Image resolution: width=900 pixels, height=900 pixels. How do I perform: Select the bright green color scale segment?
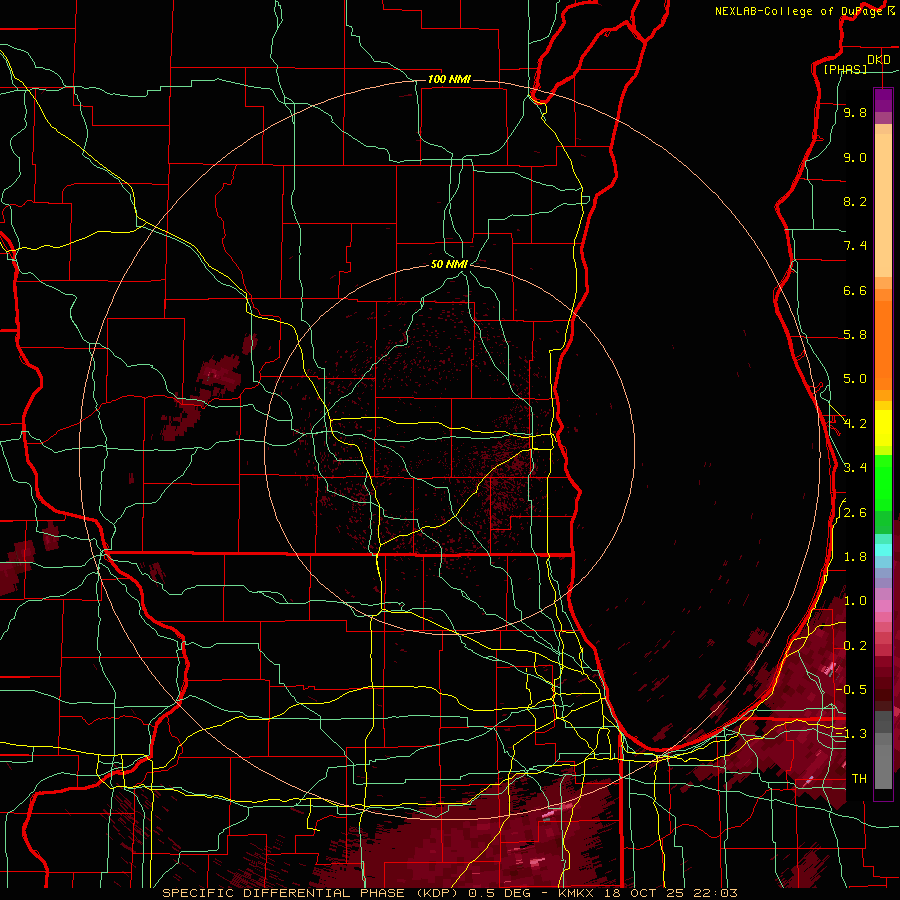click(883, 483)
